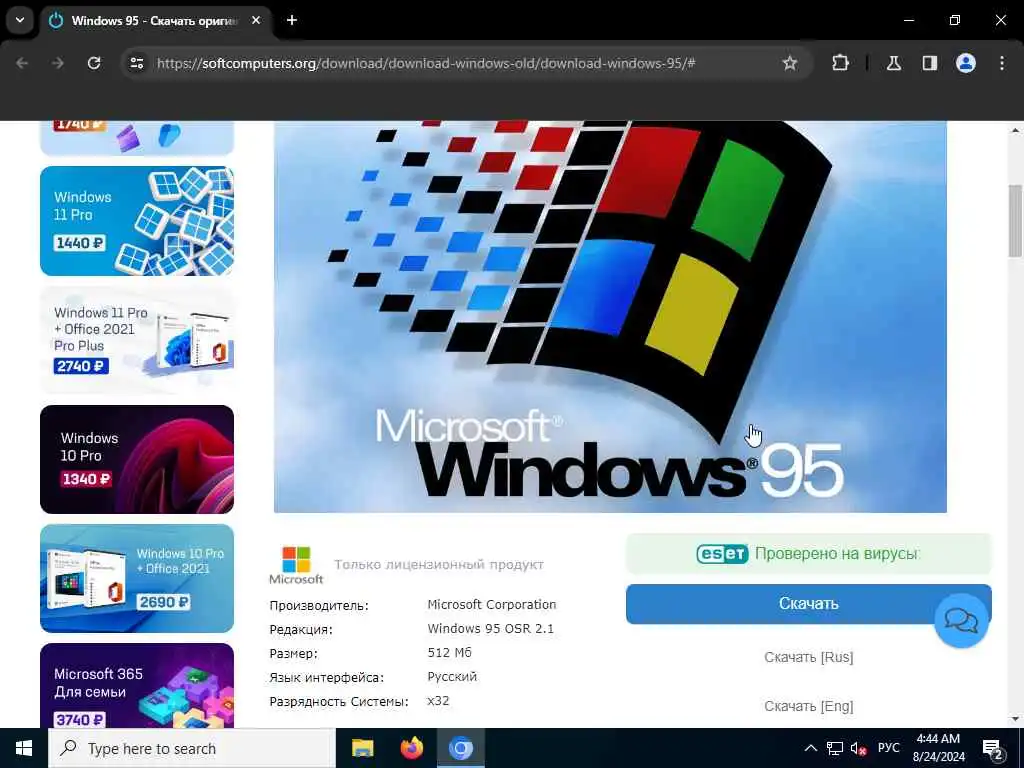The image size is (1024, 768).
Task: Select the text Microsoft Corporation
Action: point(492,605)
